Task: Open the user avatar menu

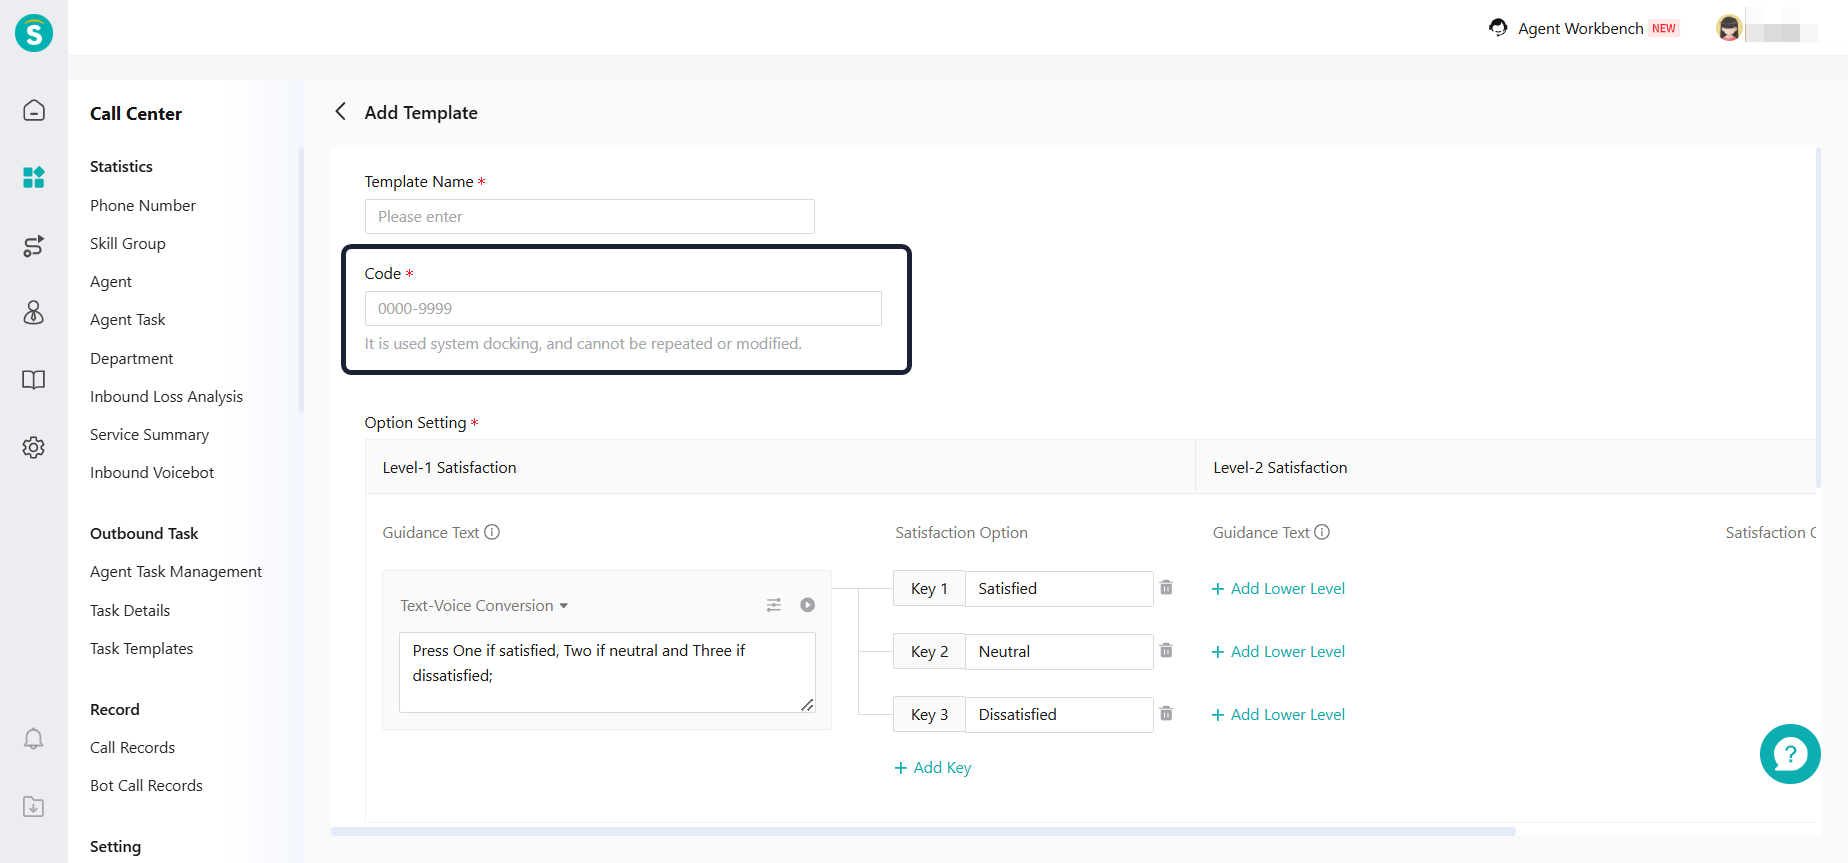Action: 1730,28
